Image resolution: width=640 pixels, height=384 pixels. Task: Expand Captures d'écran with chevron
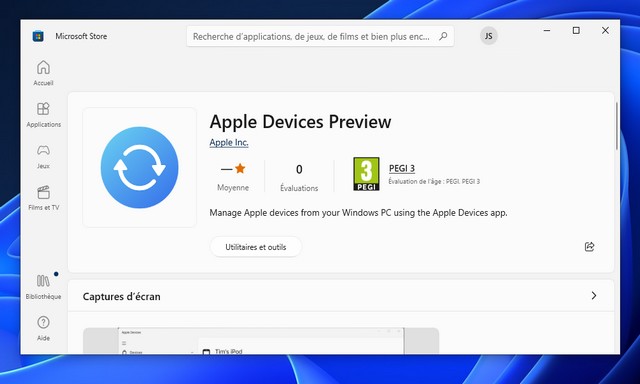pyautogui.click(x=594, y=295)
